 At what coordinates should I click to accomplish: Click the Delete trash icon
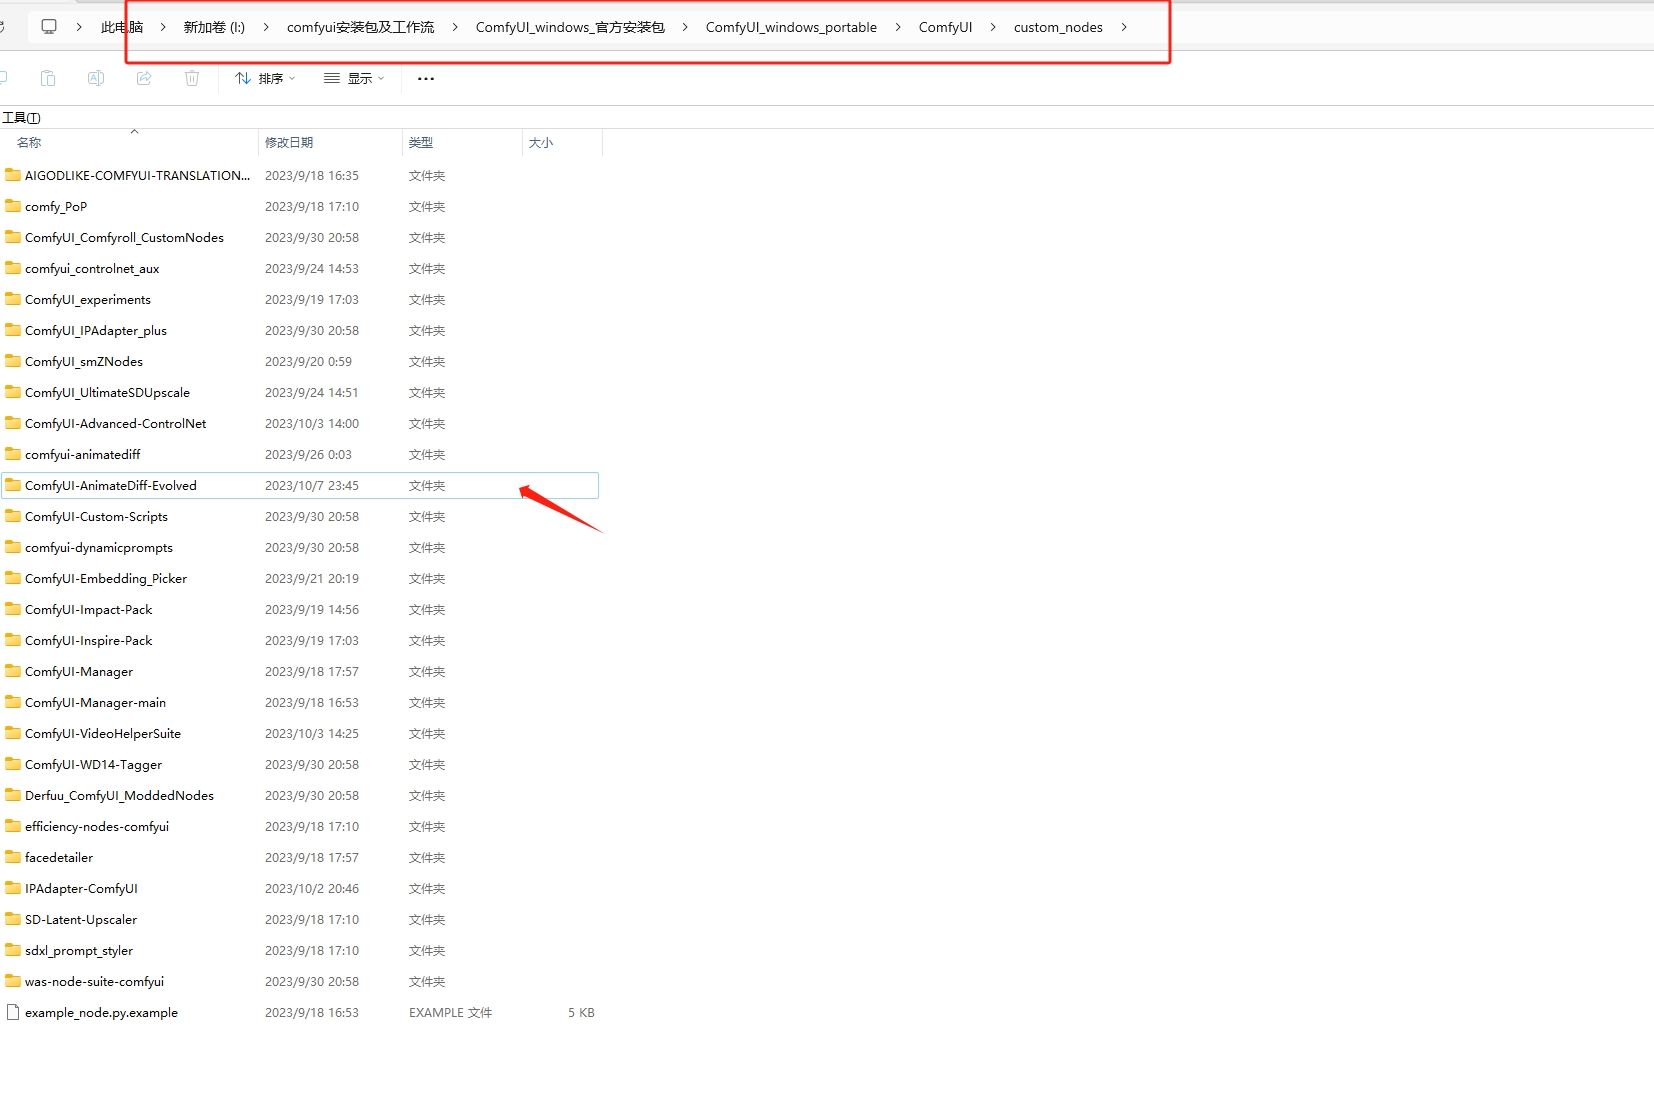point(192,78)
